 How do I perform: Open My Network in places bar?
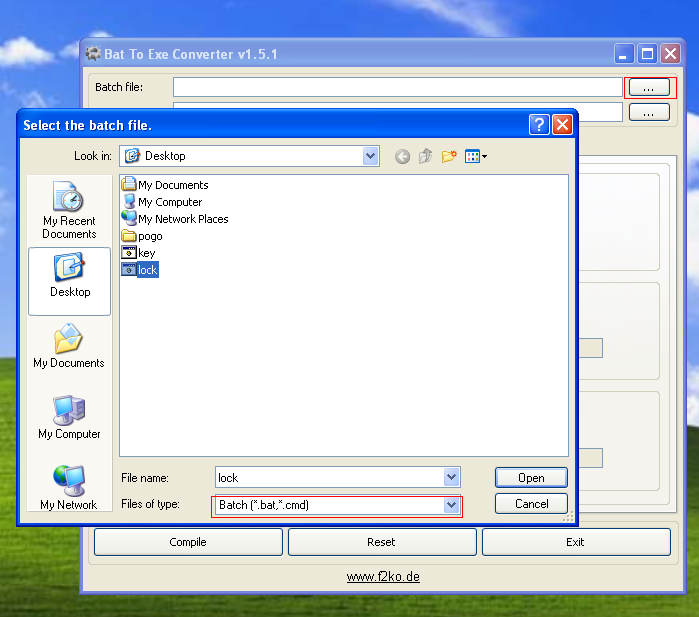pos(69,489)
